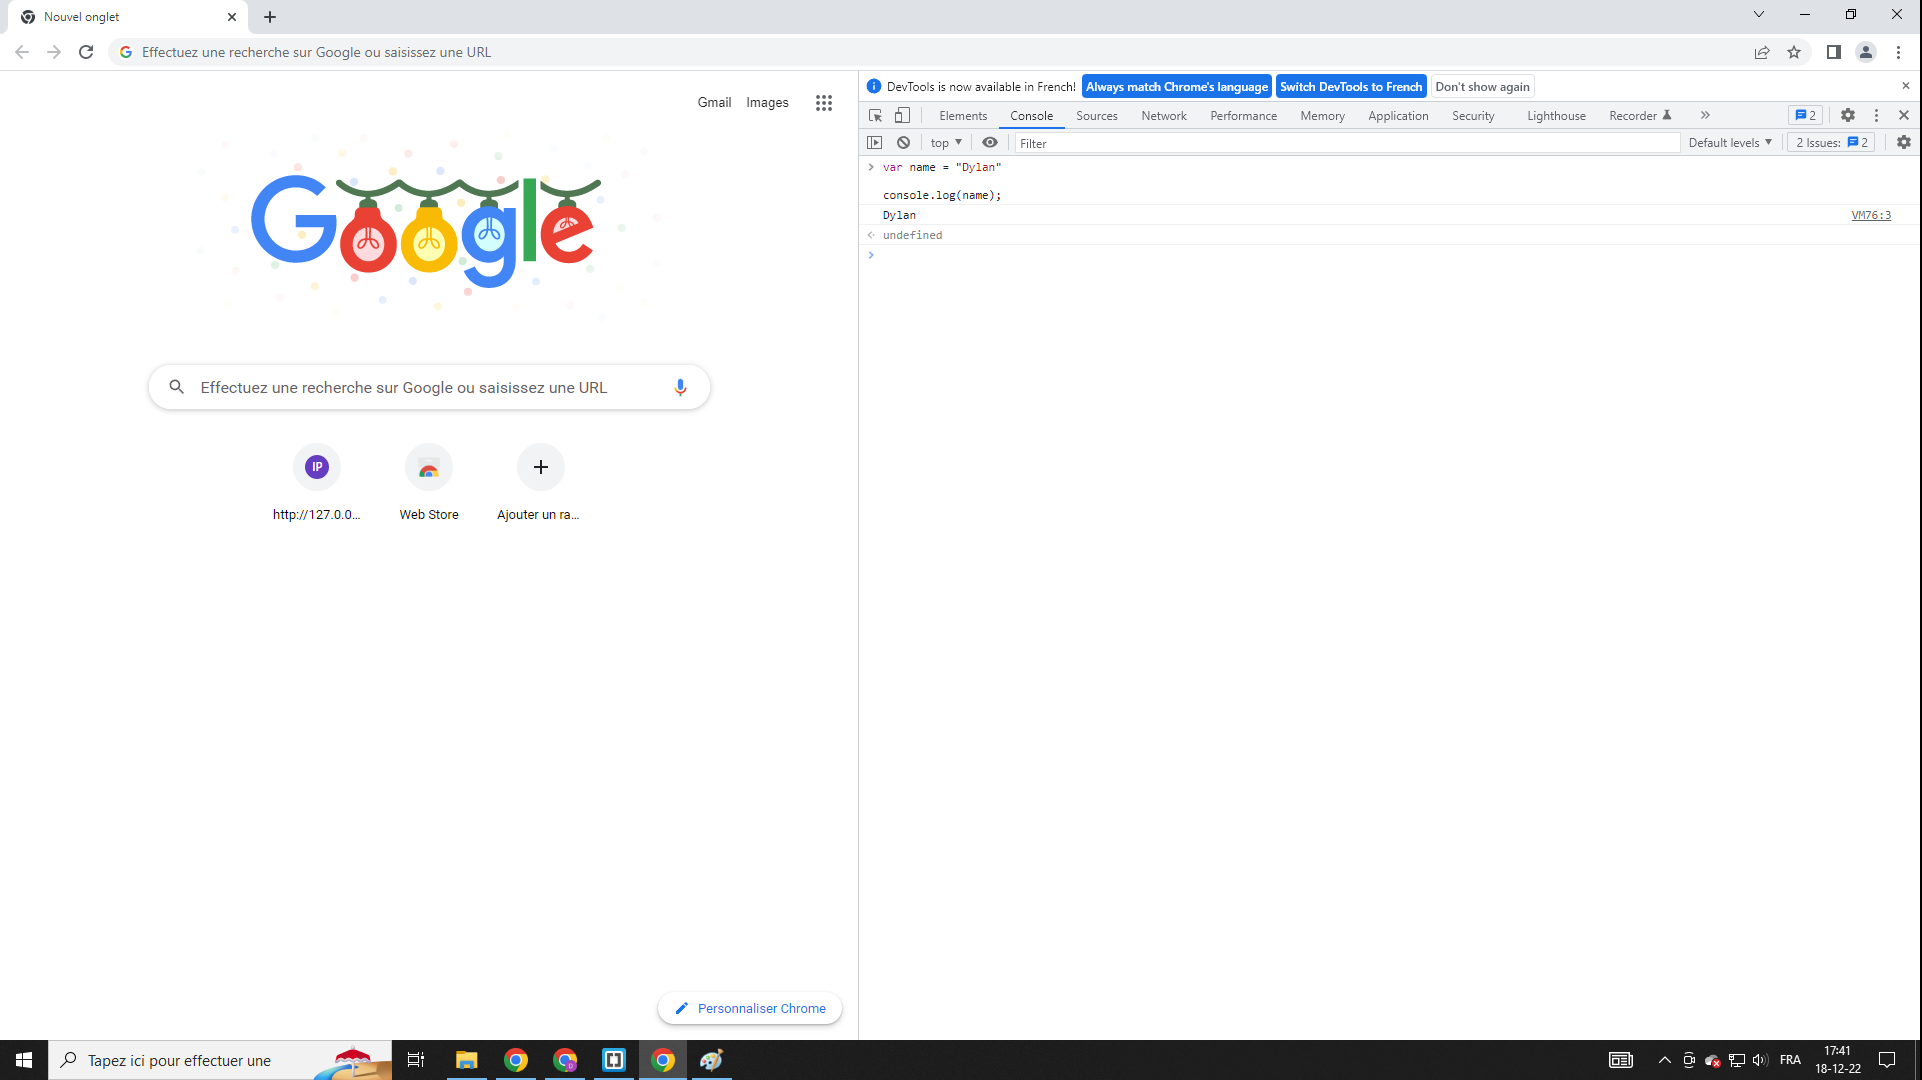
Task: Dismiss the DevTools language infobar
Action: click(x=1906, y=86)
